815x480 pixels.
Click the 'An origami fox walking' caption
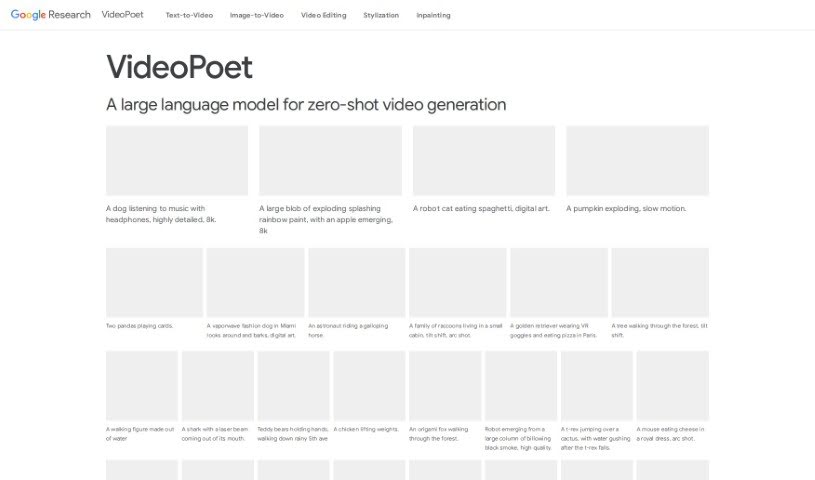[x=438, y=434]
